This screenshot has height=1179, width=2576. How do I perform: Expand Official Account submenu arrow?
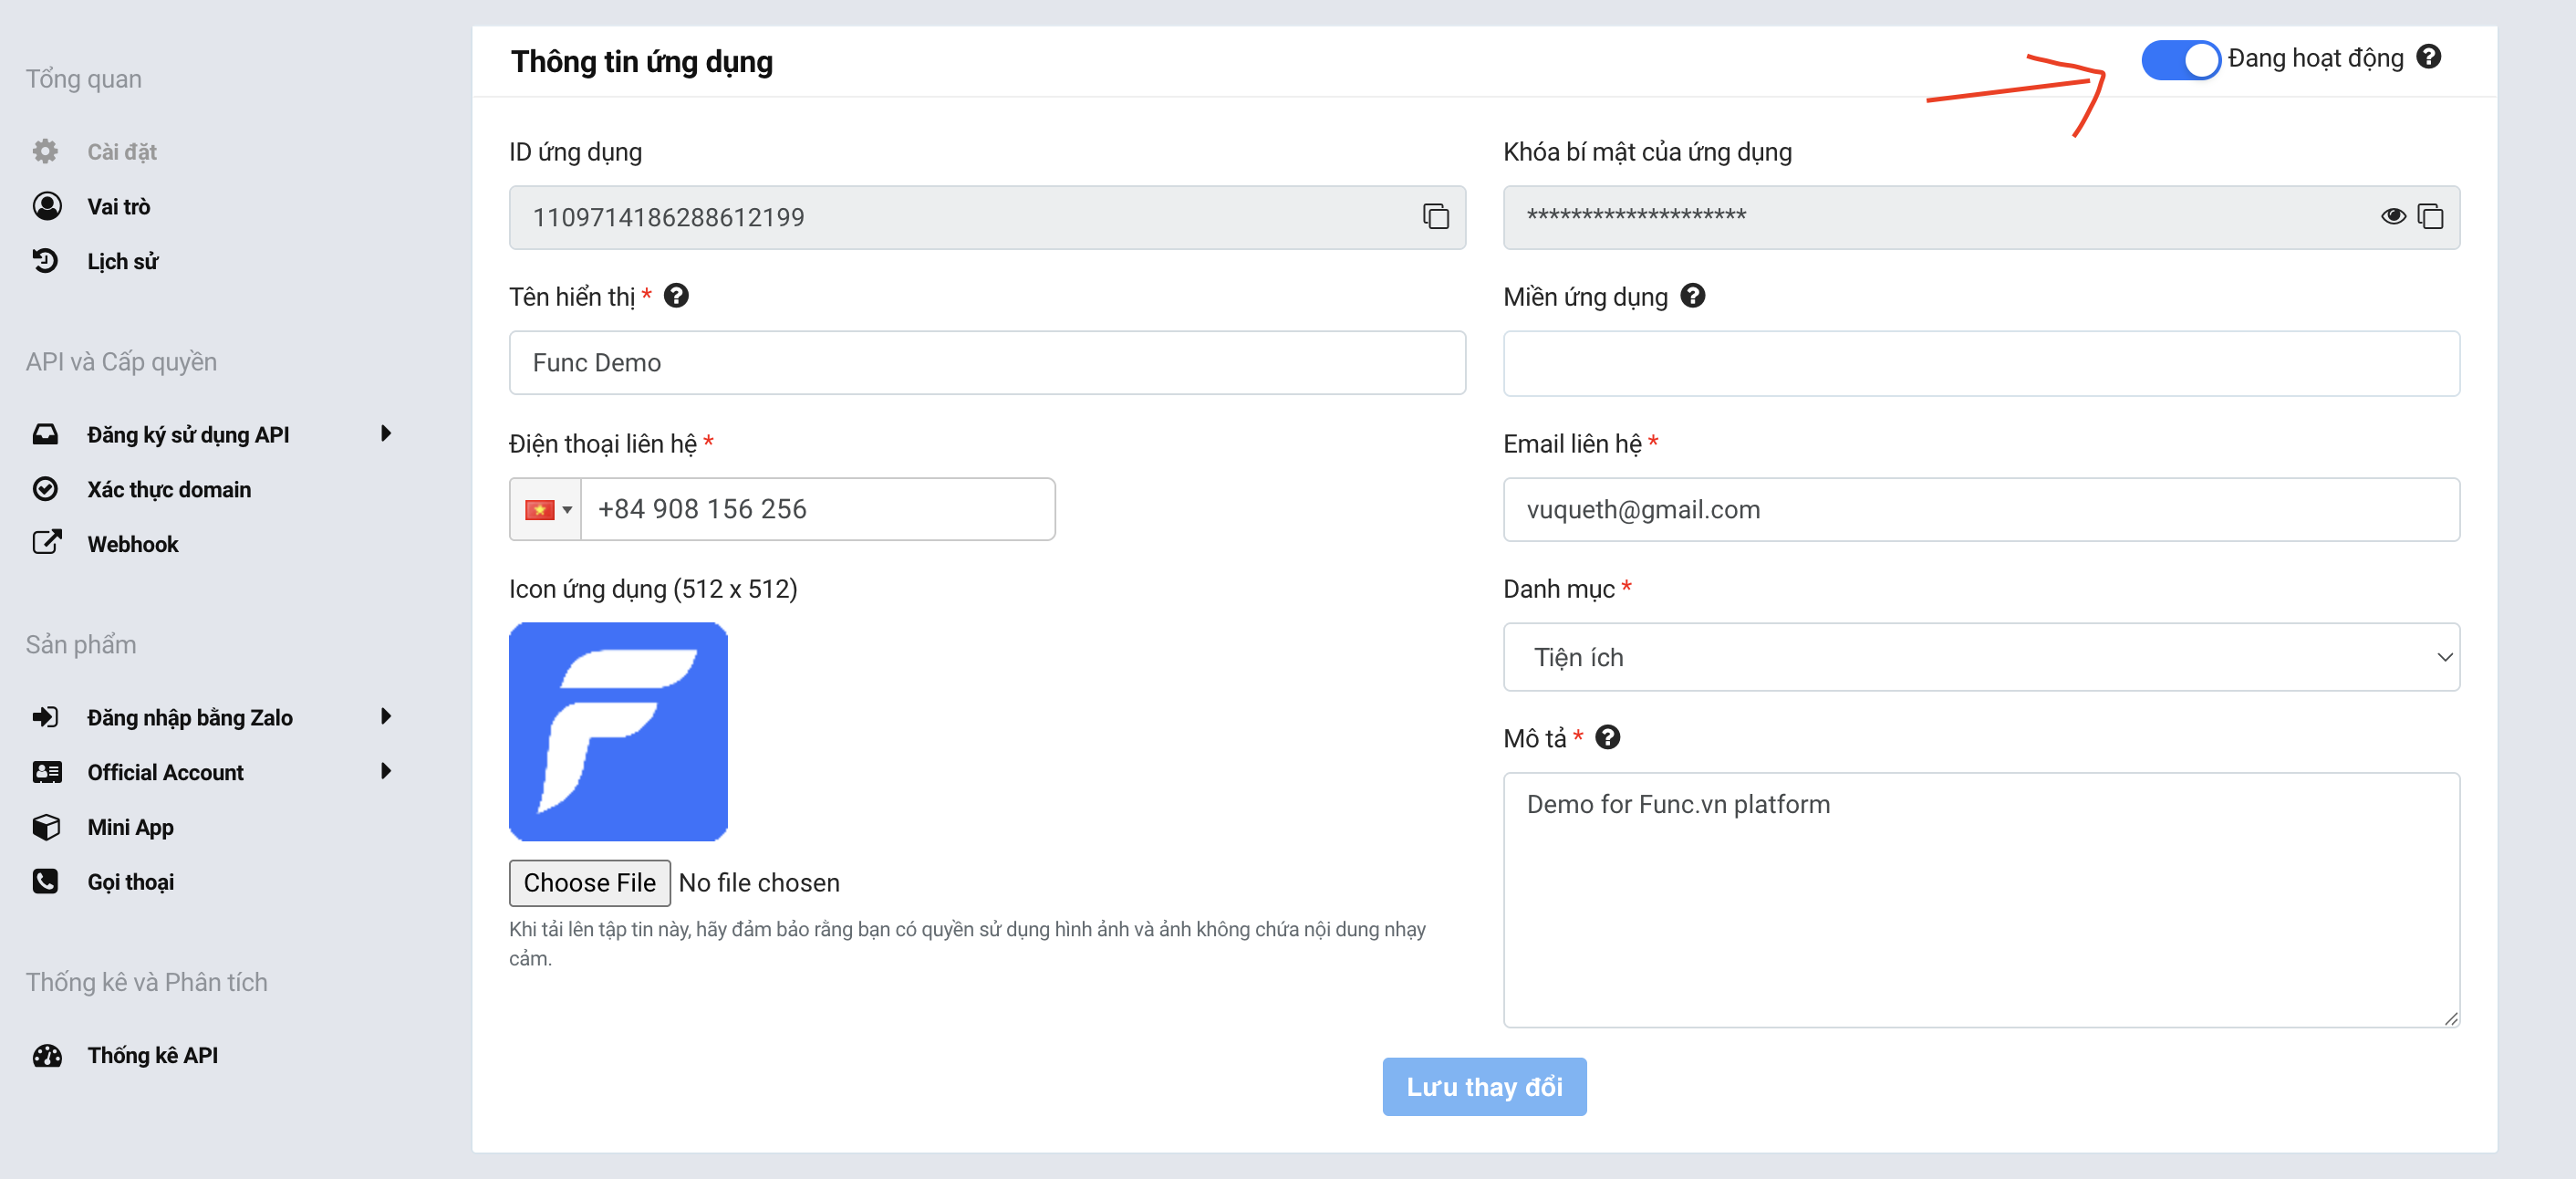386,771
